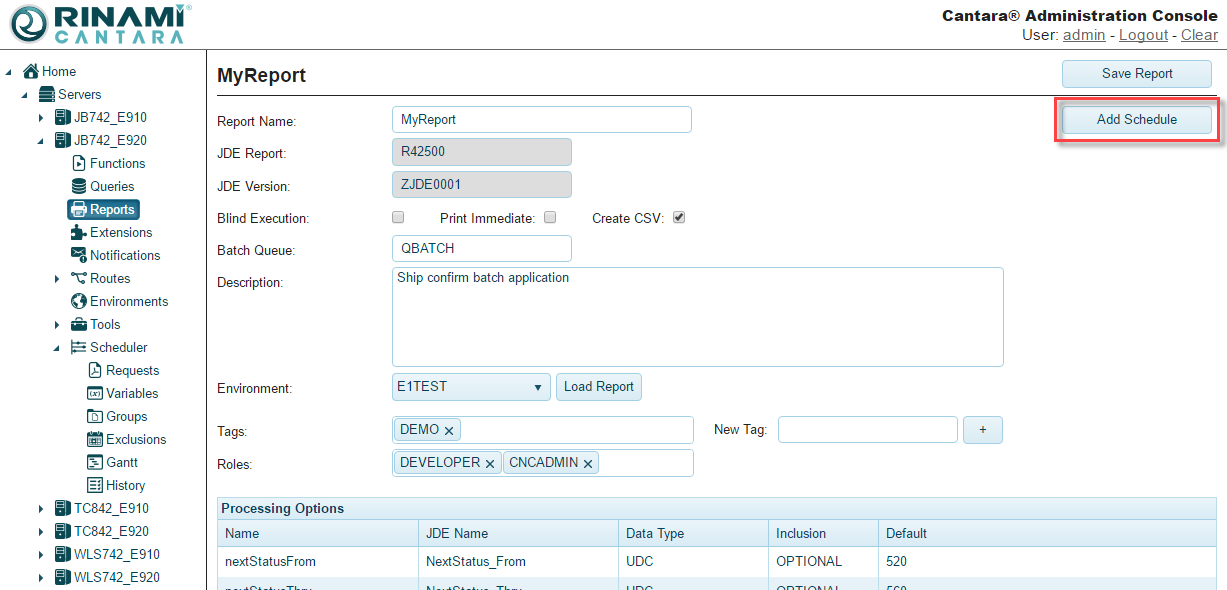1227x590 pixels.
Task: Expand the Routes tree node
Action: pyautogui.click(x=57, y=279)
